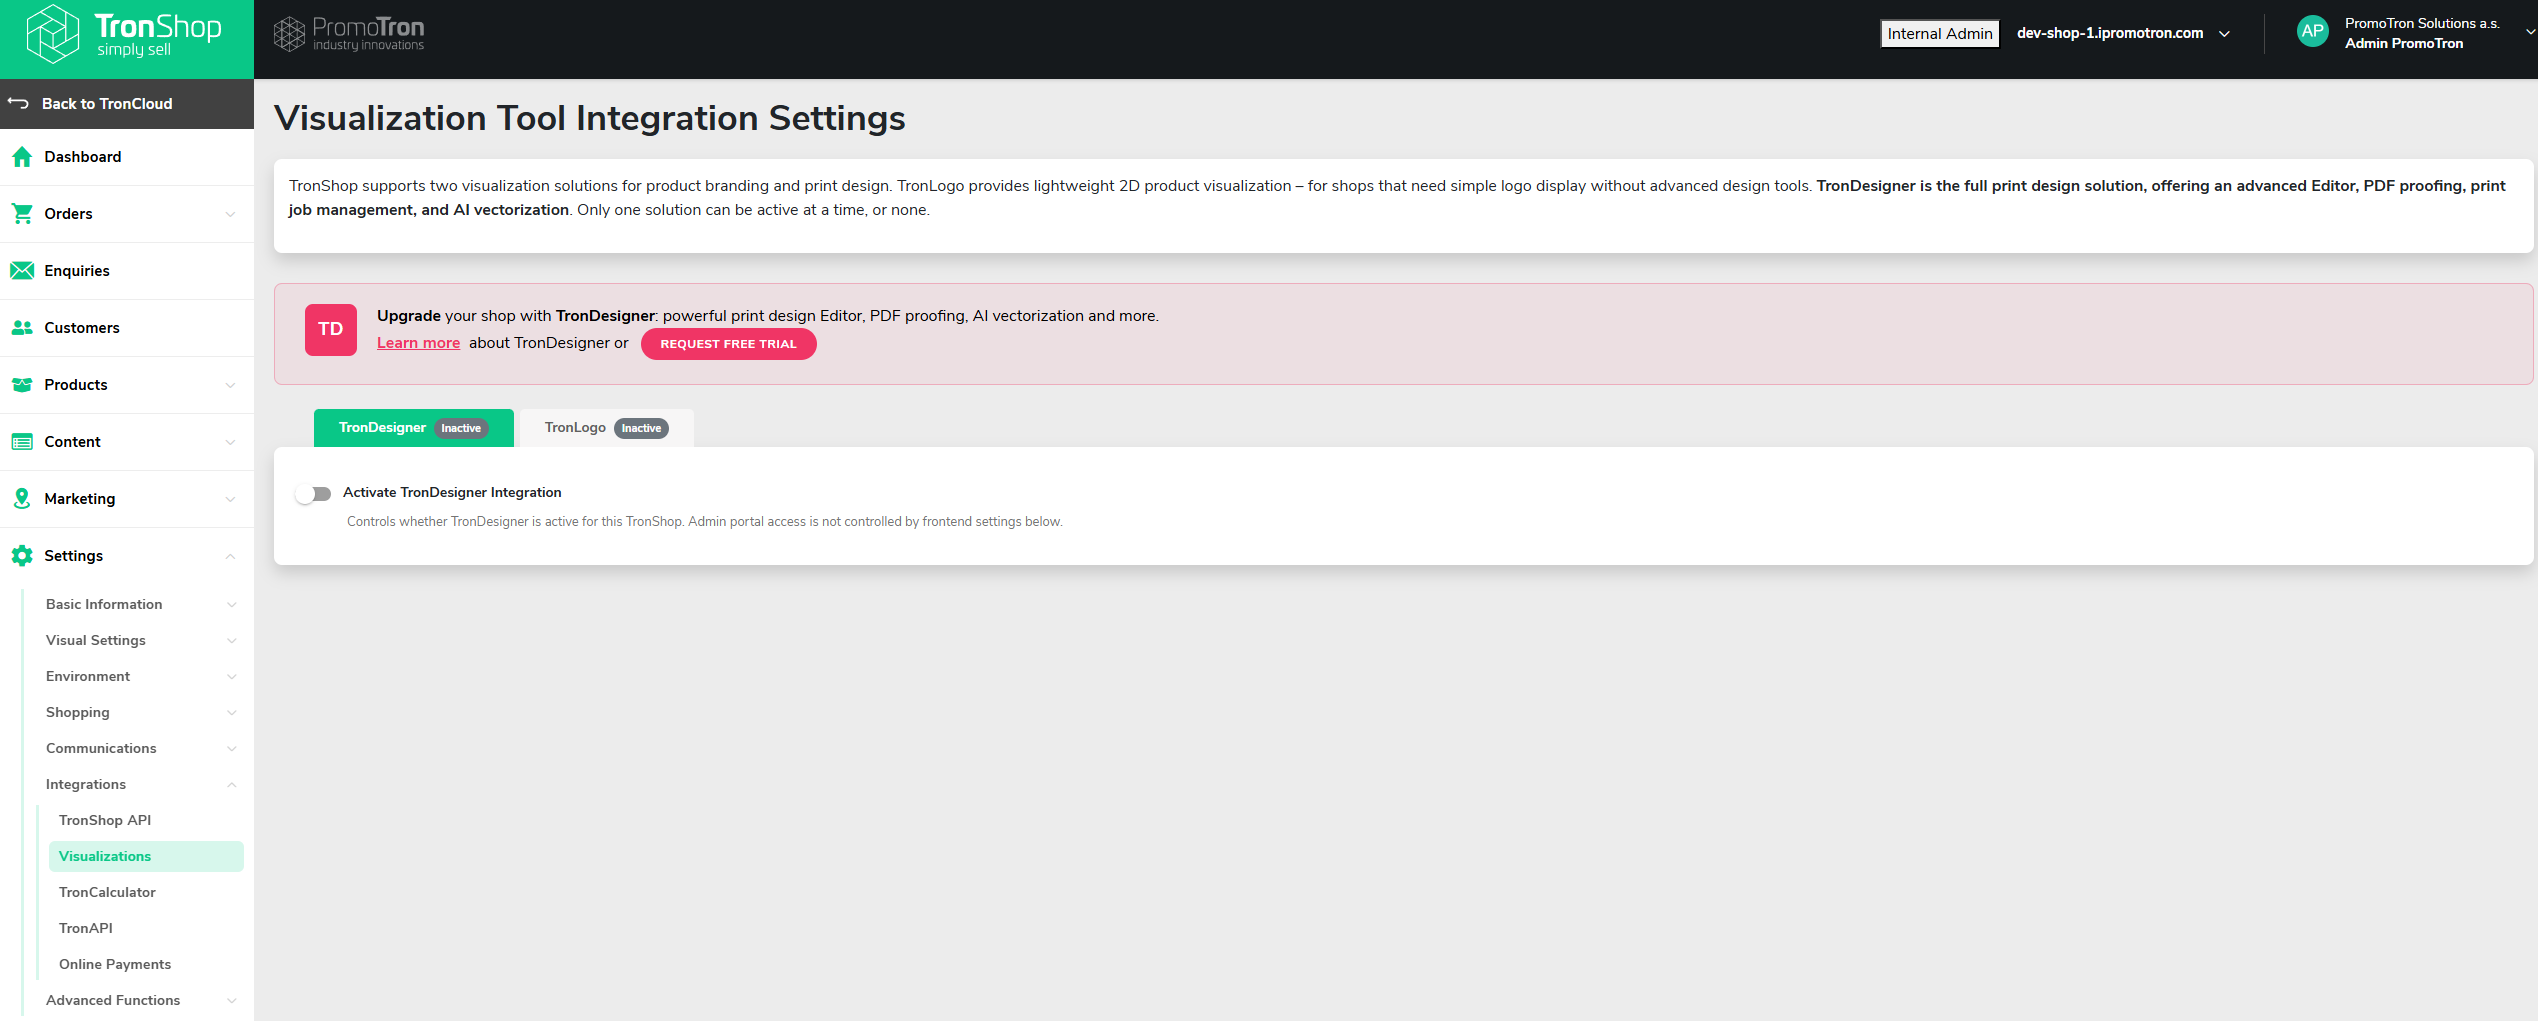
Task: Click the page title Visualization Tool Integration Settings
Action: point(589,118)
